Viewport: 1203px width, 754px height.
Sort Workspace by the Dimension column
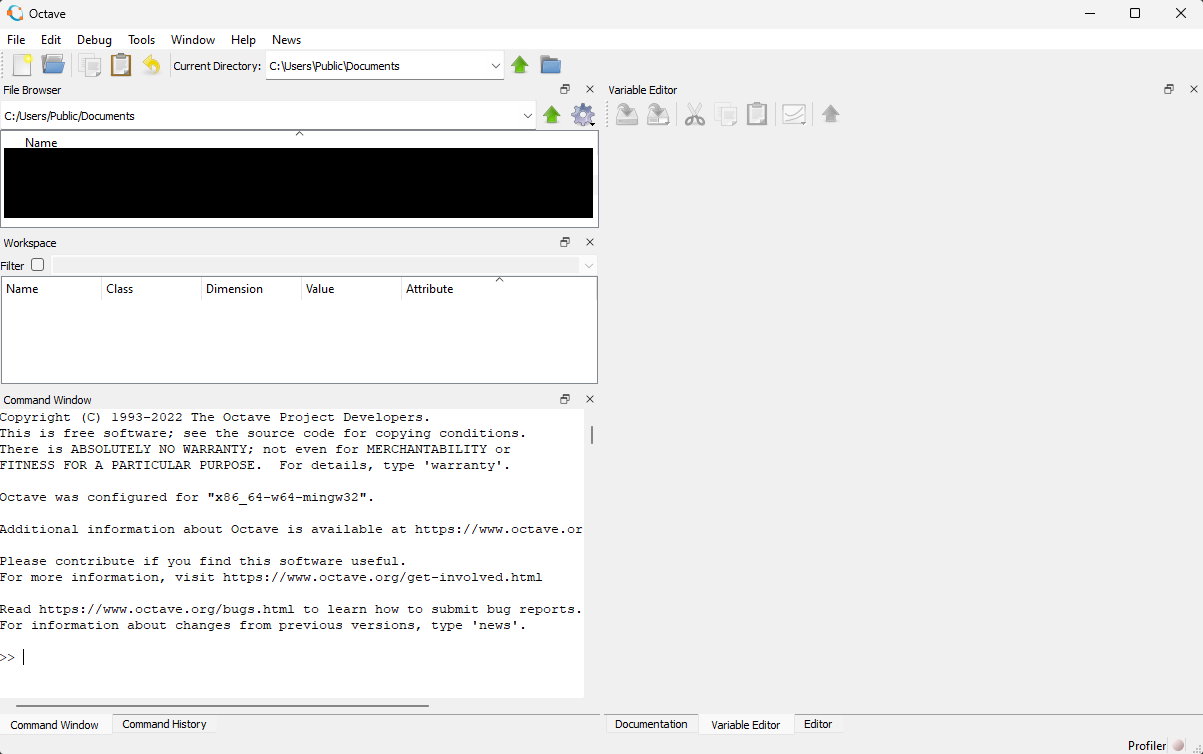[x=251, y=289]
